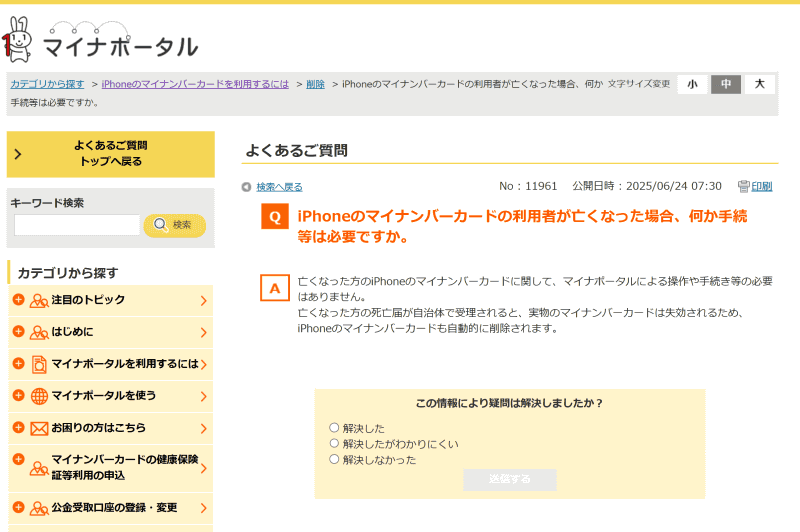This screenshot has width=800, height=532.
Task: Click chevron on よくあるご質問トップへ戻る banner
Action: point(18,154)
